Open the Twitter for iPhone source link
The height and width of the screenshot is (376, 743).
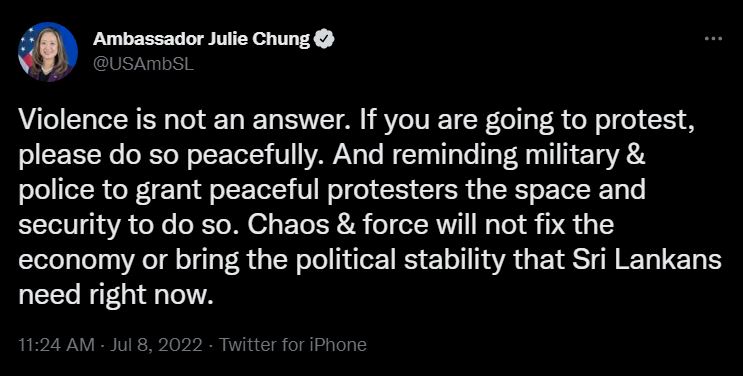tap(292, 344)
